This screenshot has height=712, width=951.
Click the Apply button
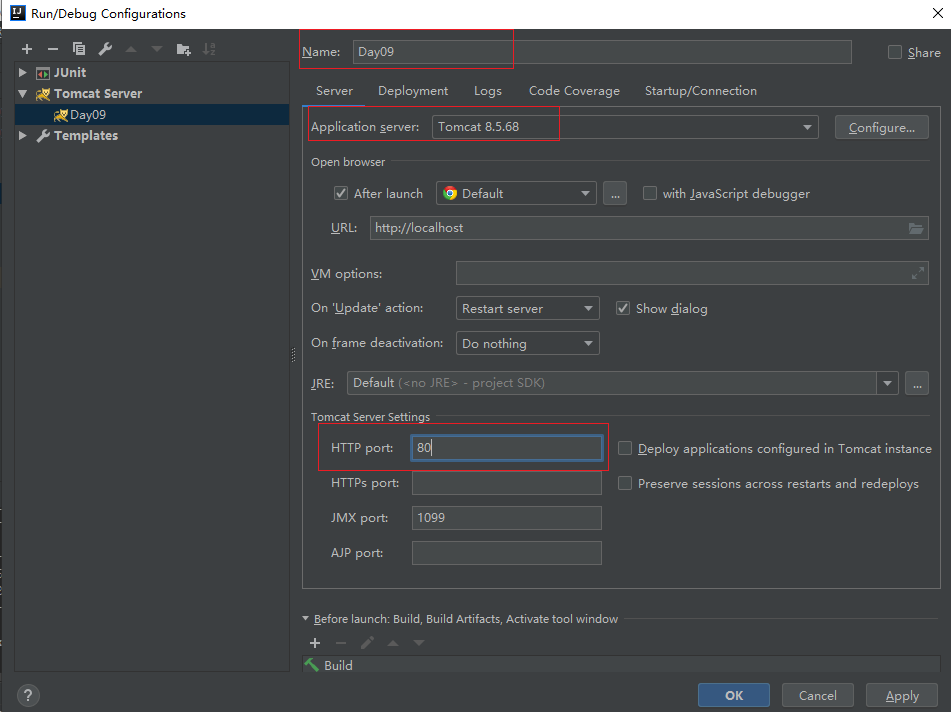click(902, 696)
